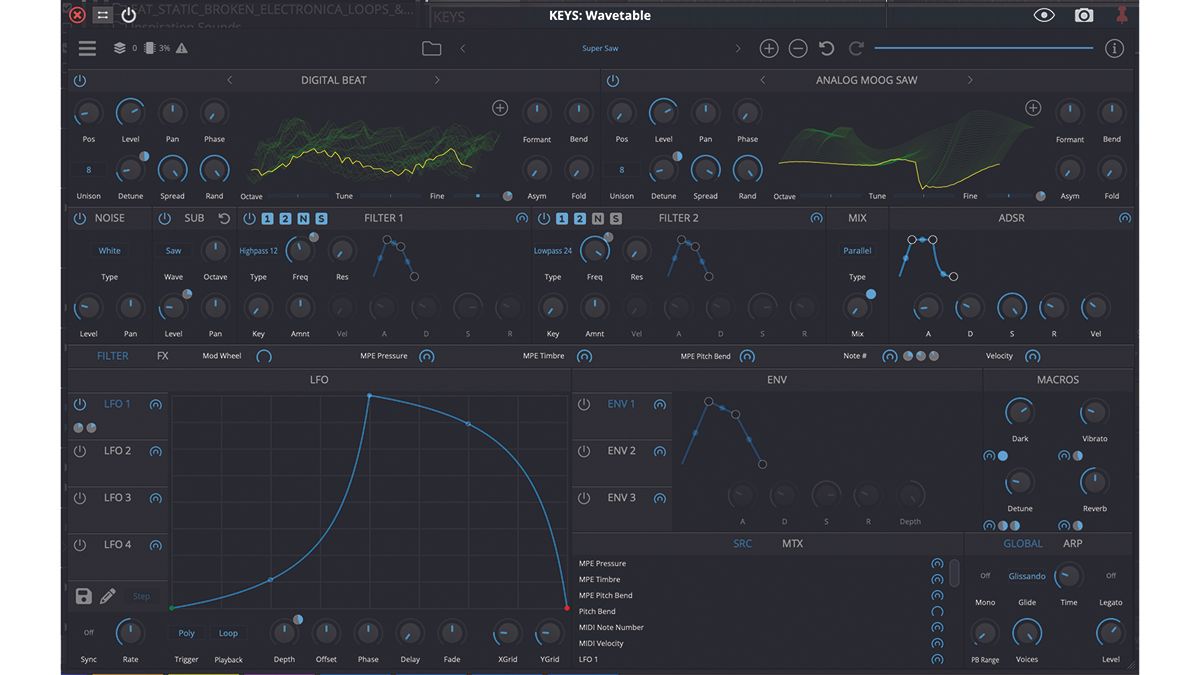Toggle the NOISE module power button
1200x675 pixels.
pyautogui.click(x=79, y=217)
